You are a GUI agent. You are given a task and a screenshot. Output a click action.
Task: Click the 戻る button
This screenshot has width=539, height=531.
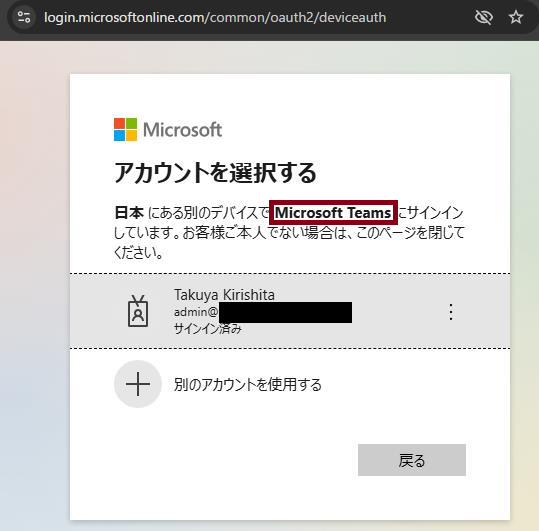pos(412,460)
